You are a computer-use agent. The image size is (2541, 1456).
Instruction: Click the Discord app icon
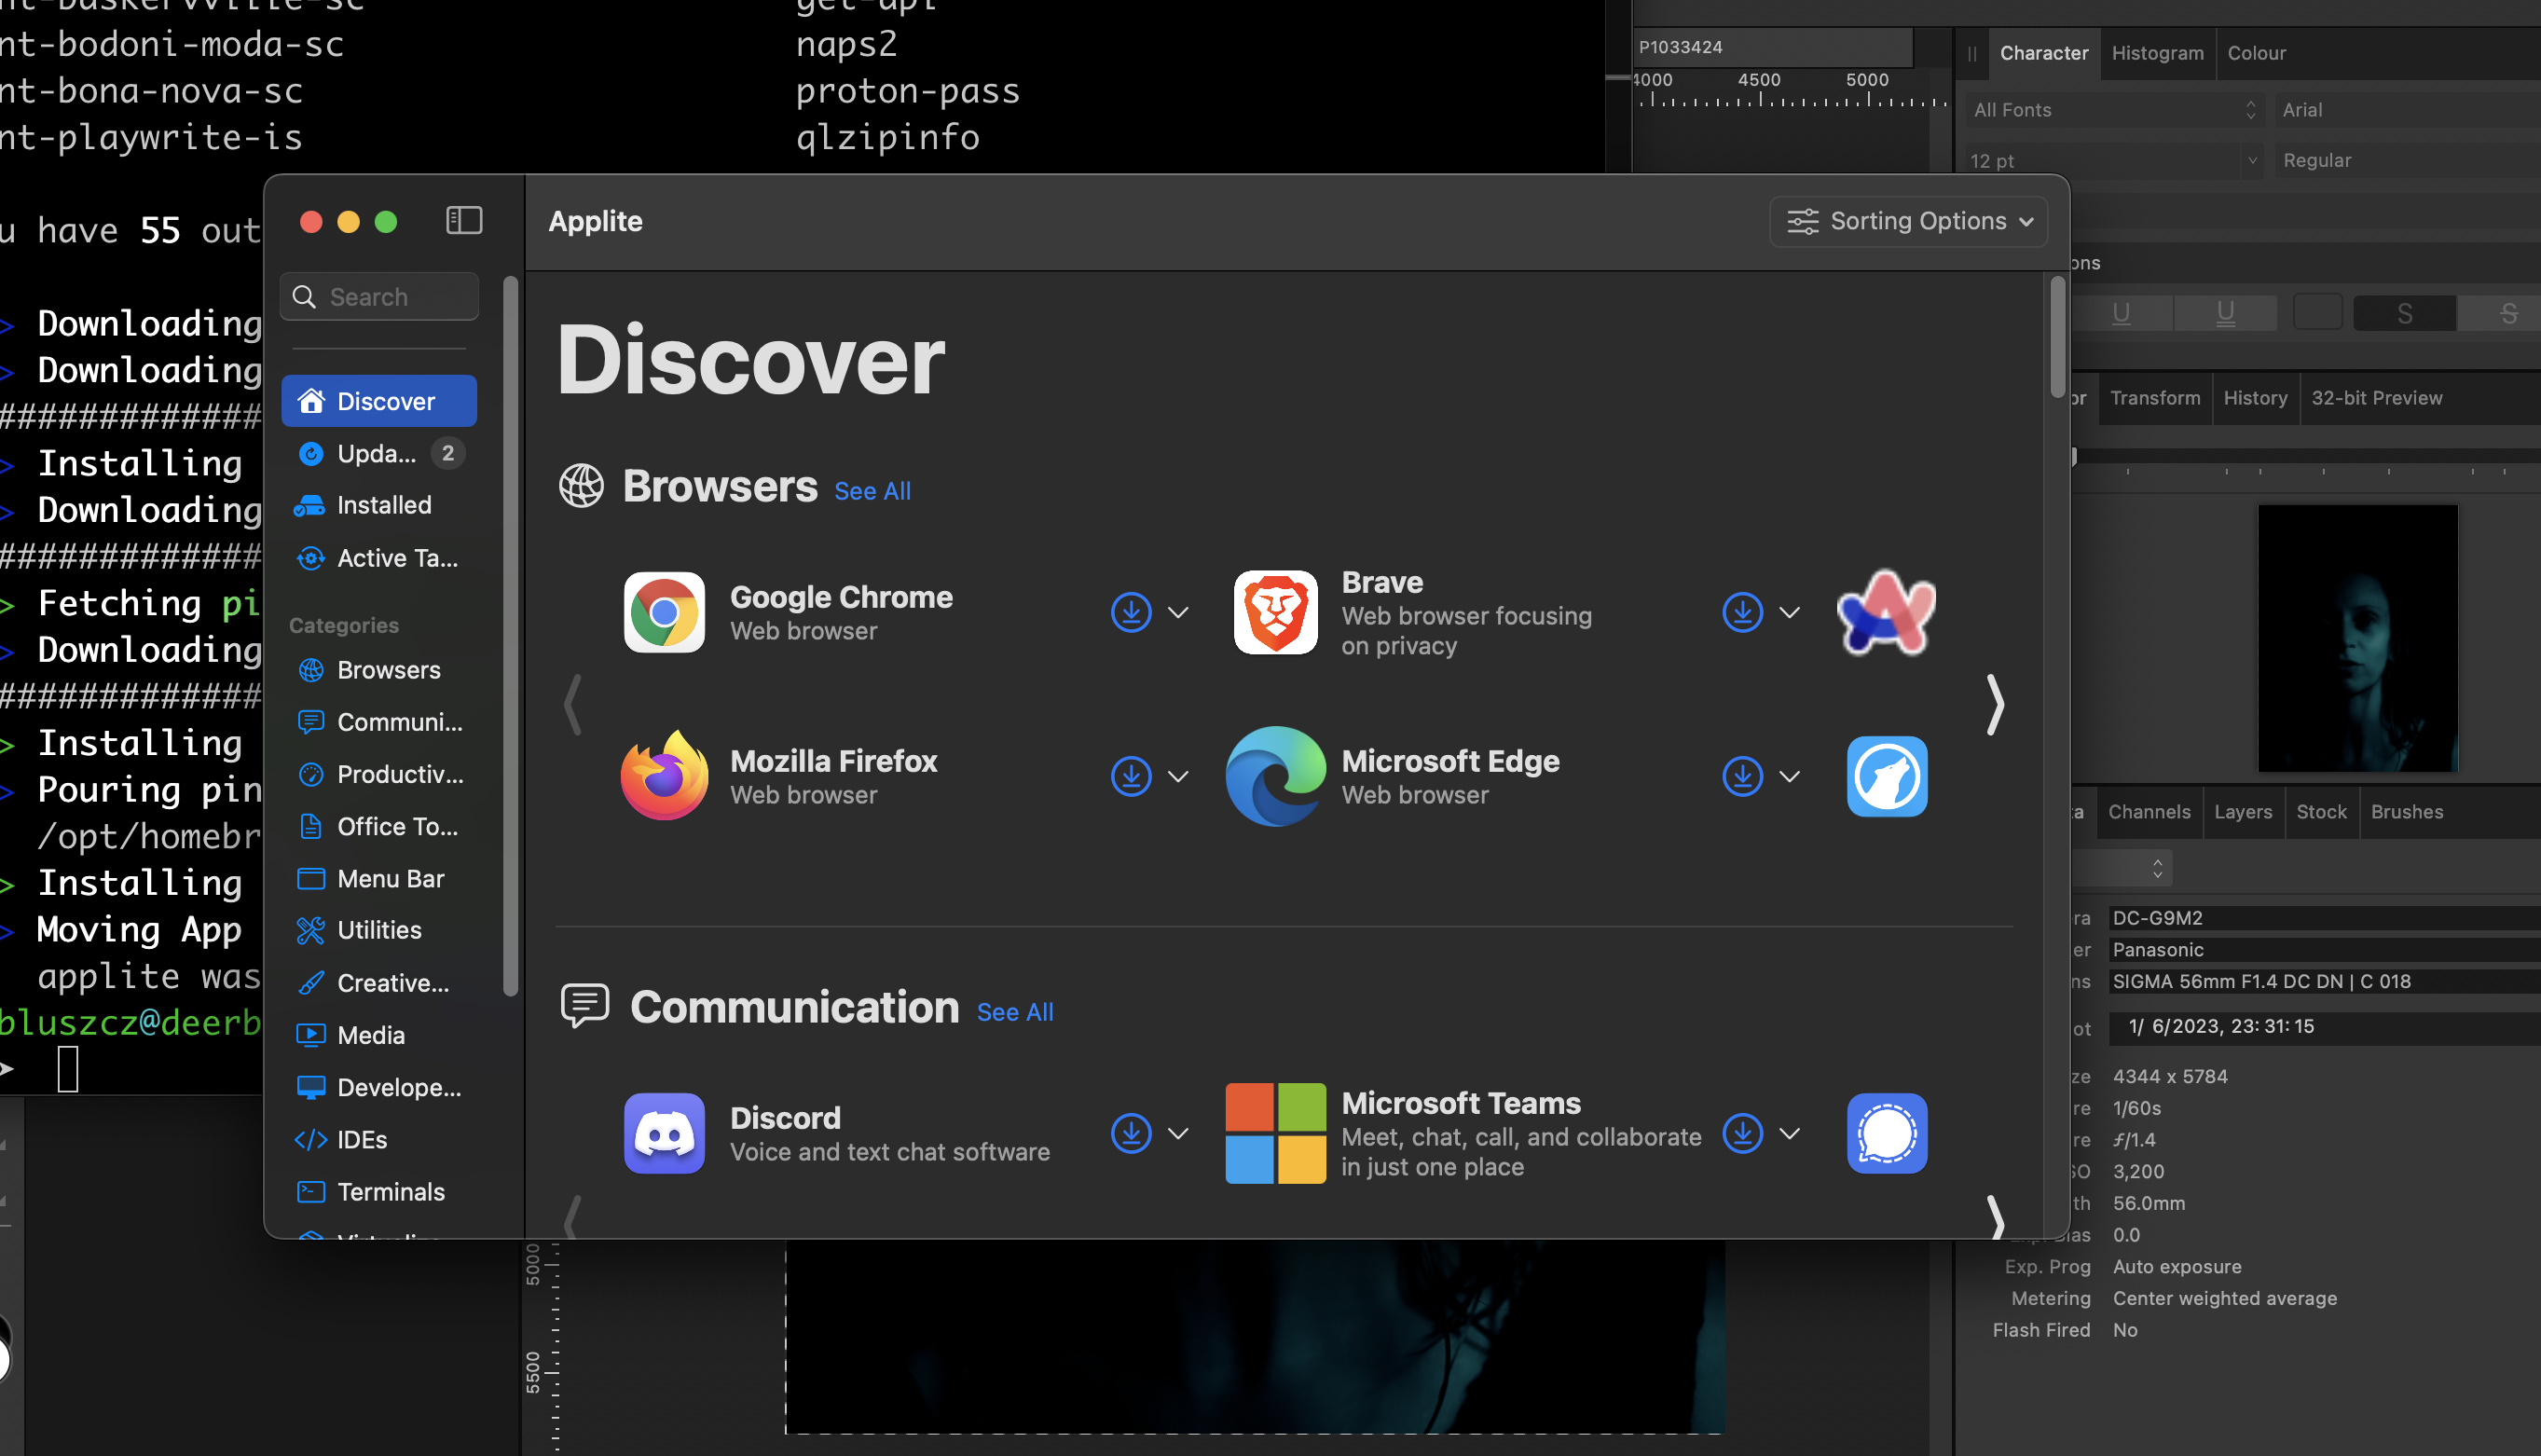(x=664, y=1133)
